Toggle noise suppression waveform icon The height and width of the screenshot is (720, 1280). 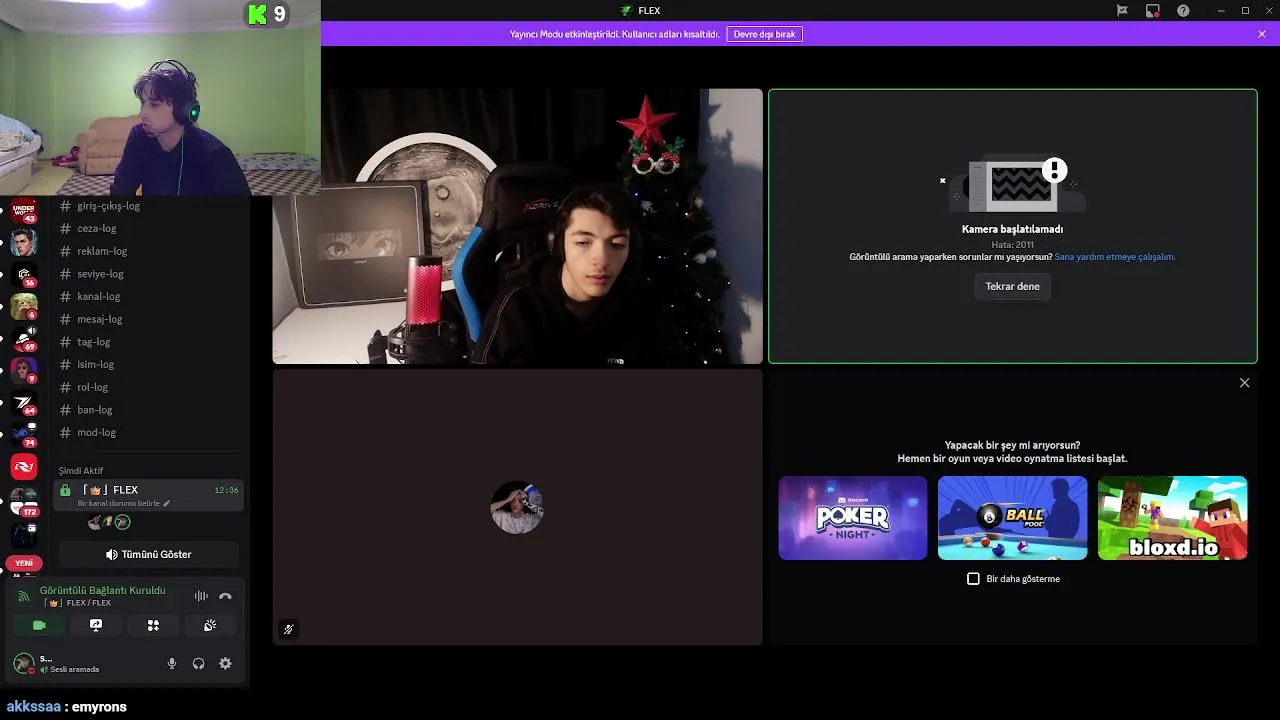[201, 596]
